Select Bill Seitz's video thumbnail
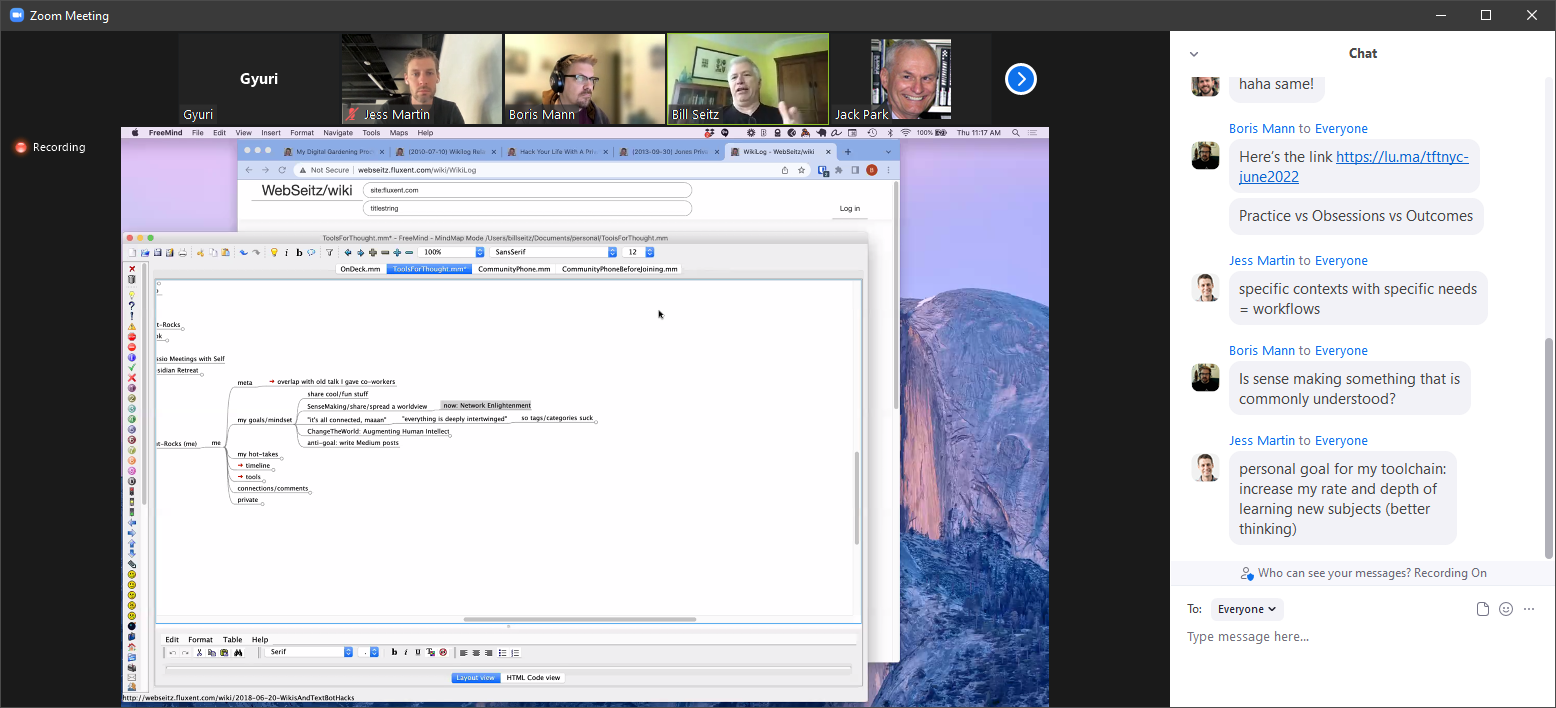The width and height of the screenshot is (1556, 708). pos(748,79)
